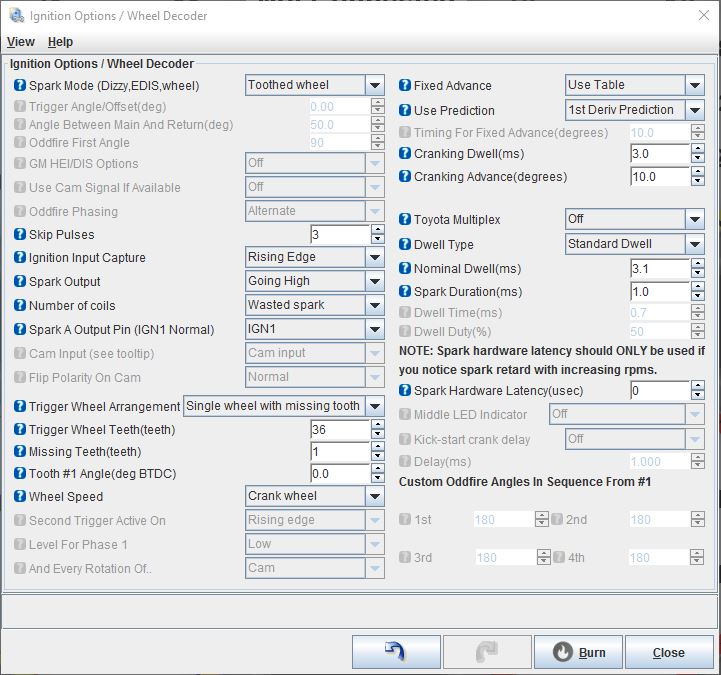The image size is (721, 675).
Task: Click the undo arrow button
Action: (x=396, y=652)
